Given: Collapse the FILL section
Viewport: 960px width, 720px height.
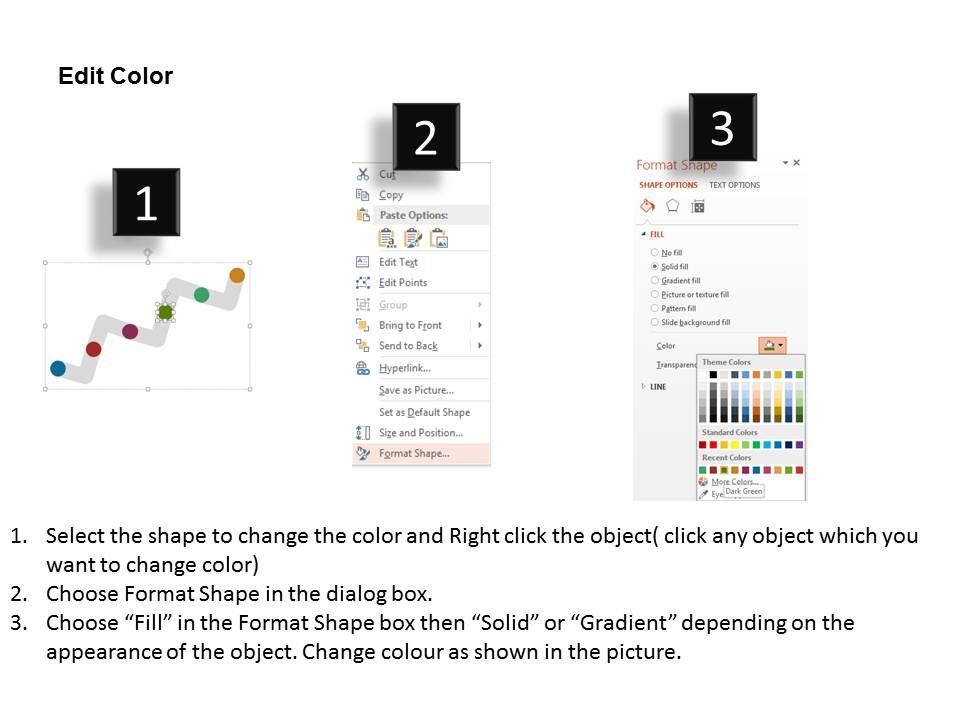Looking at the screenshot, I should [x=643, y=234].
